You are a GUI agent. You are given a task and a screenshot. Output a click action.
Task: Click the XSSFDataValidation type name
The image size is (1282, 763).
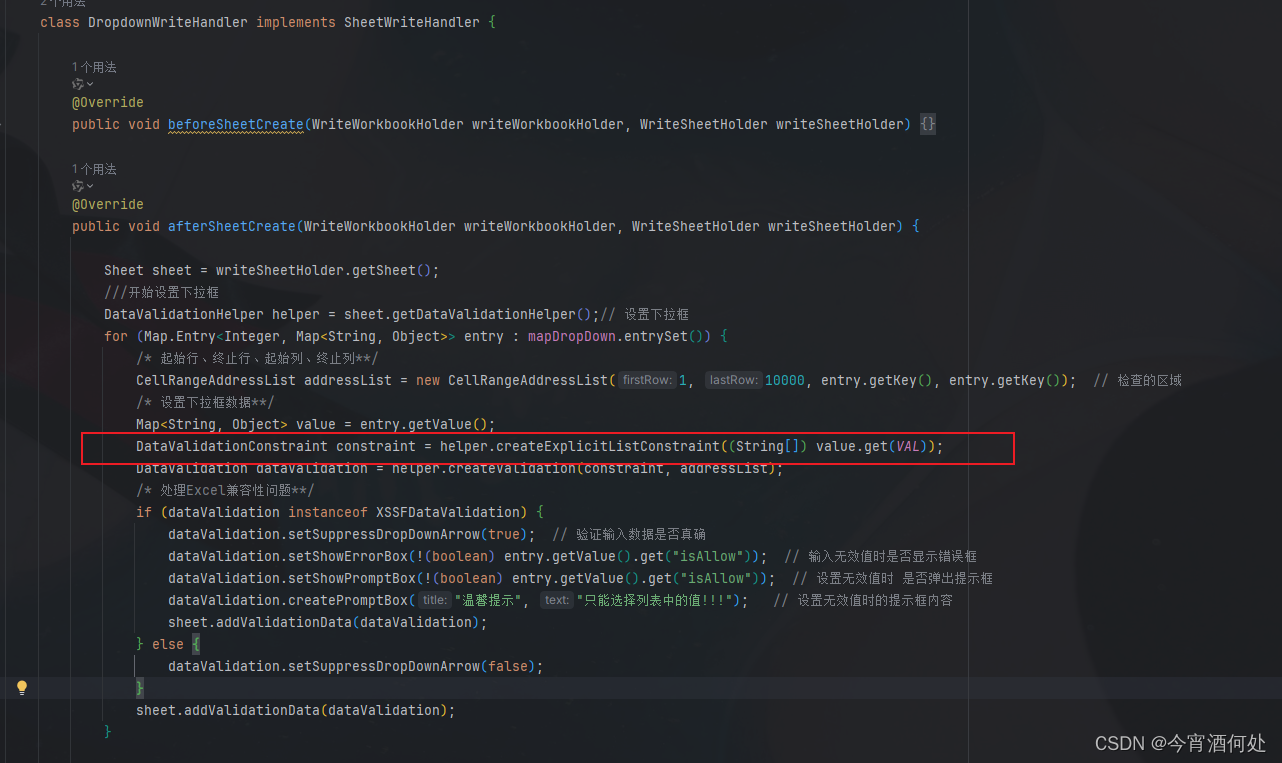[x=448, y=512]
